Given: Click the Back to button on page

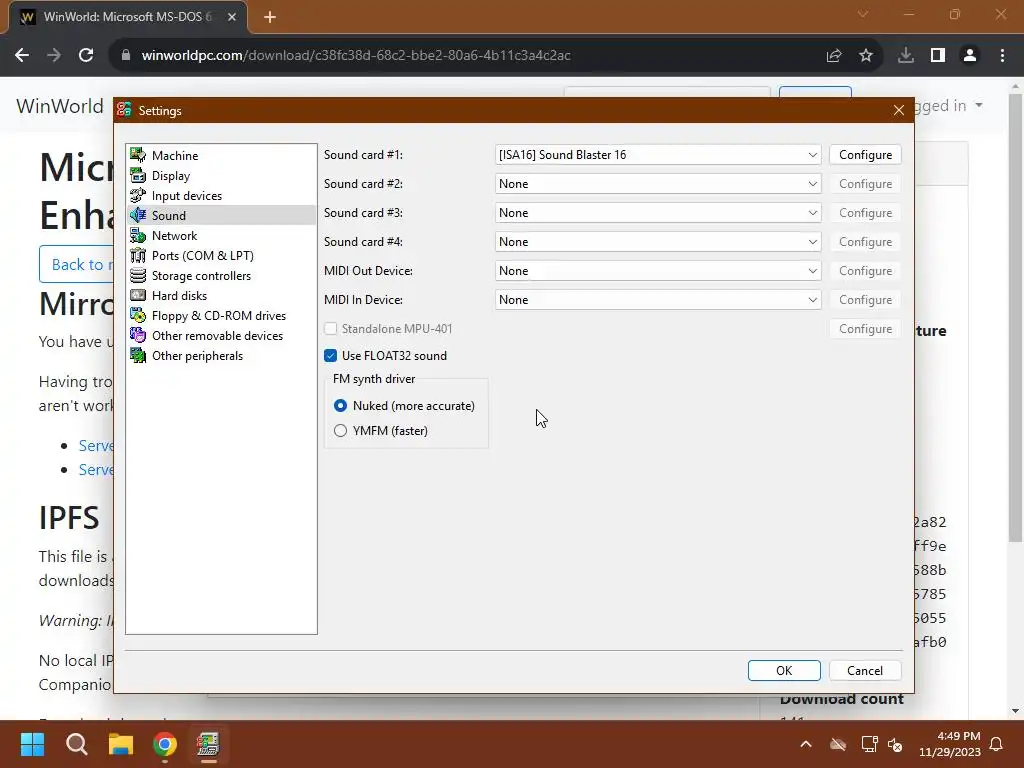Looking at the screenshot, I should click(x=76, y=264).
